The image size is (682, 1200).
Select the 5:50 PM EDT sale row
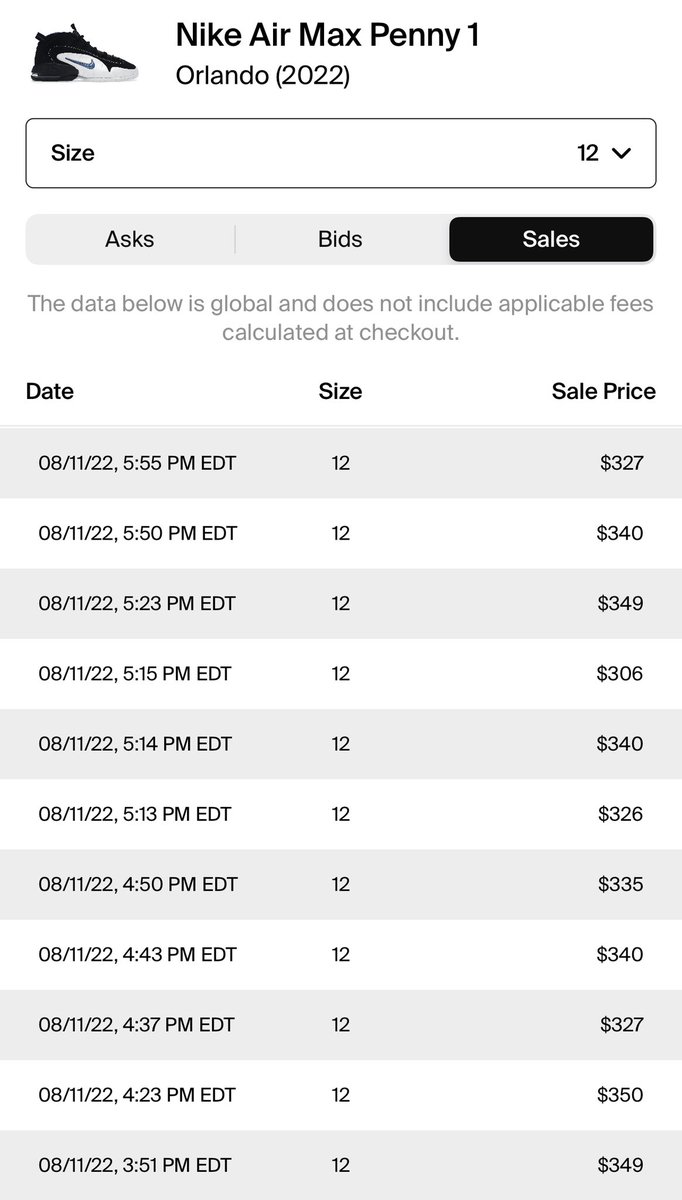point(341,533)
